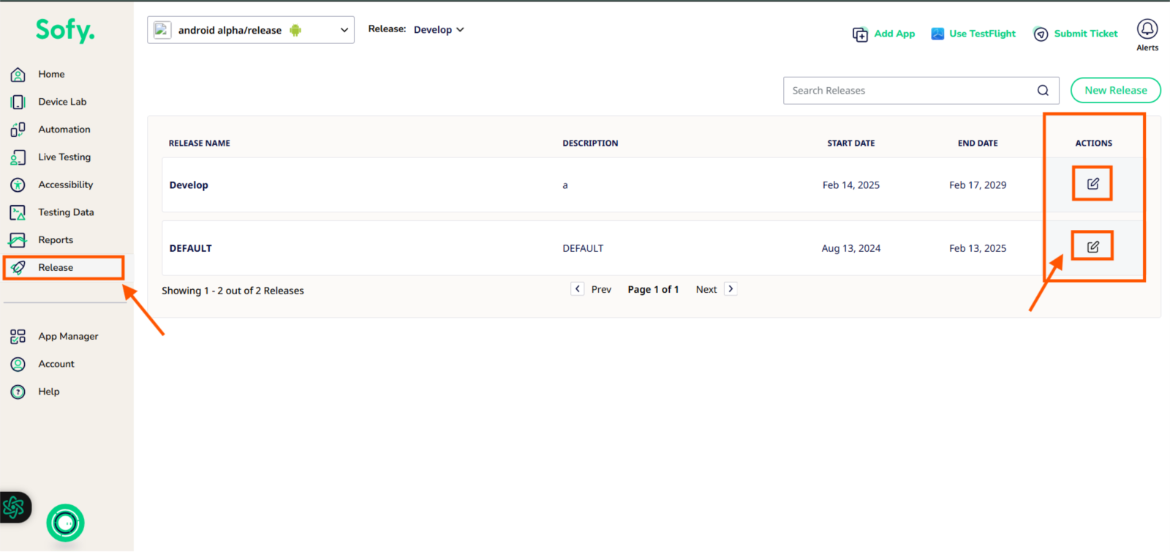Open the dark AI assistant widget

(x=15, y=508)
